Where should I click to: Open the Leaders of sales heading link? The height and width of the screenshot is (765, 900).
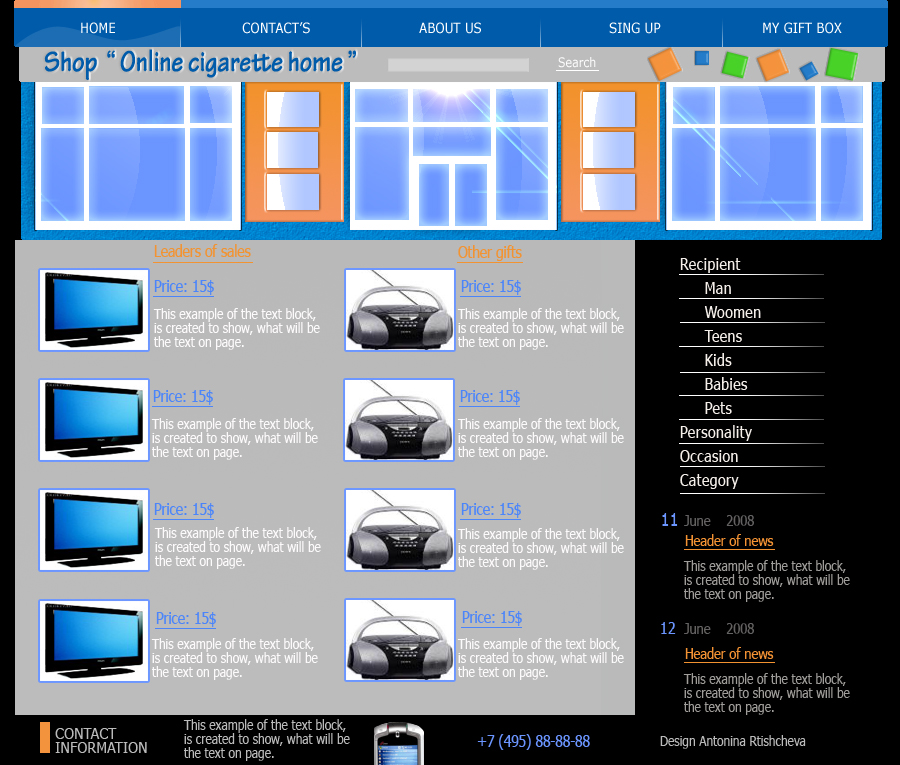[x=203, y=252]
